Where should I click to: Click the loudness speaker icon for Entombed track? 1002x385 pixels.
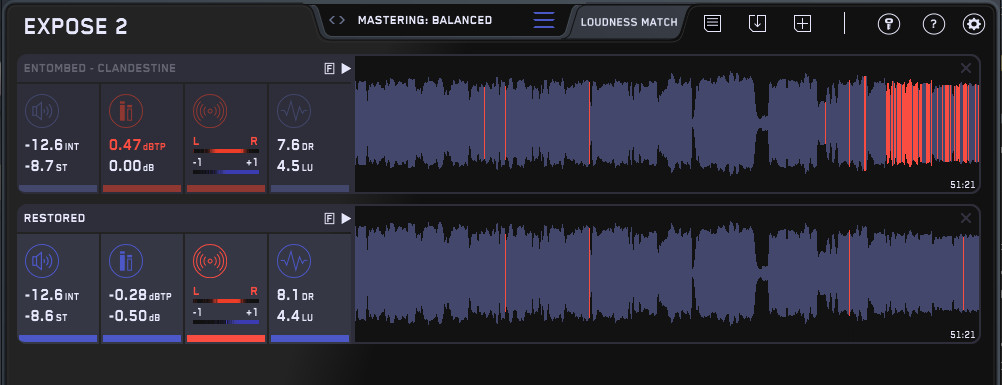42,111
